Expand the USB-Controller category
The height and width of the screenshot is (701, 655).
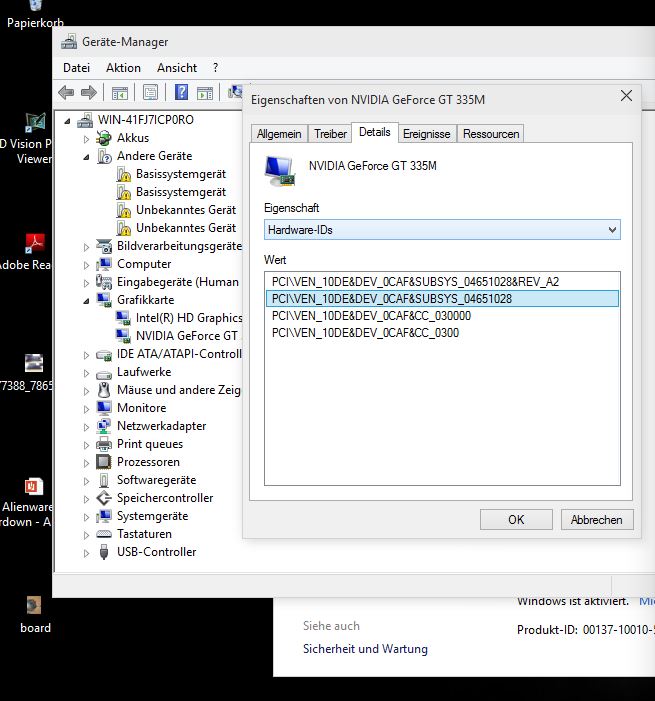pyautogui.click(x=86, y=553)
